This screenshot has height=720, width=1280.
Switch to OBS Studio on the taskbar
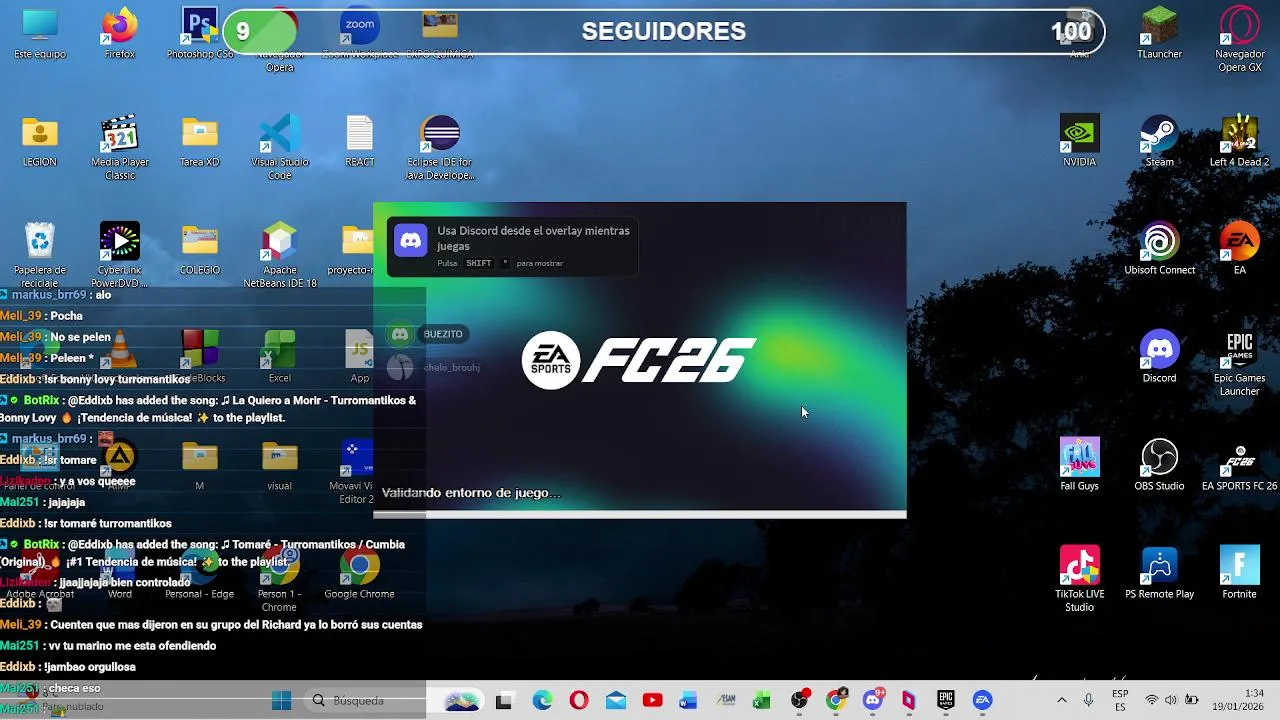799,701
